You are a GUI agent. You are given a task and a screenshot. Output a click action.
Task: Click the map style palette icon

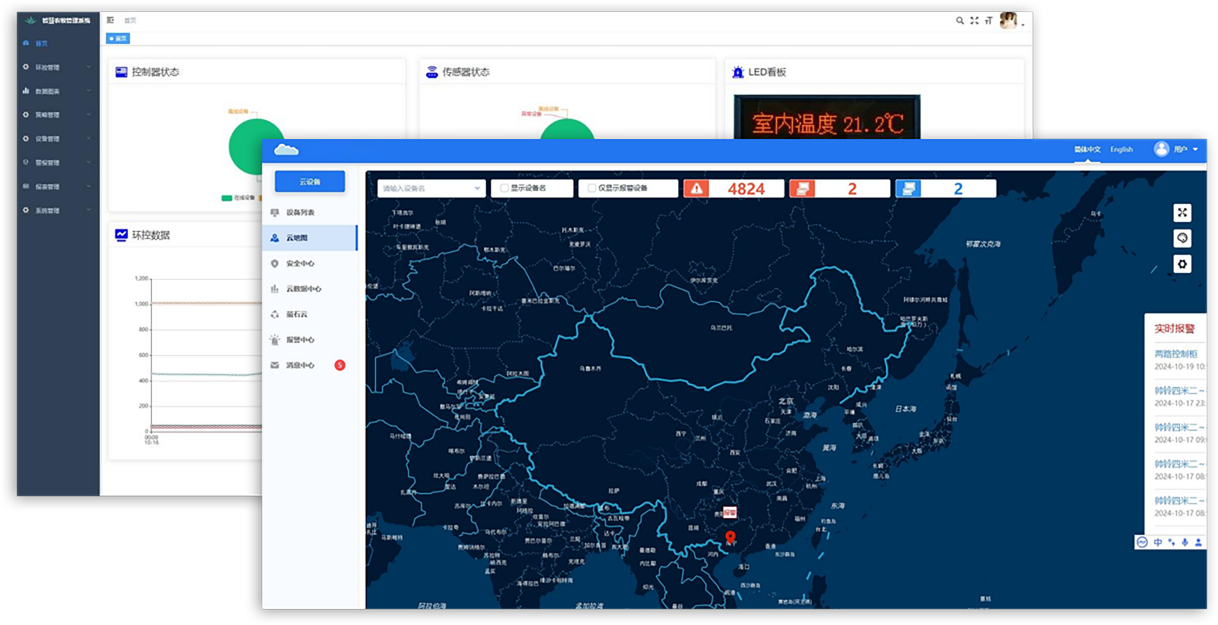1183,238
